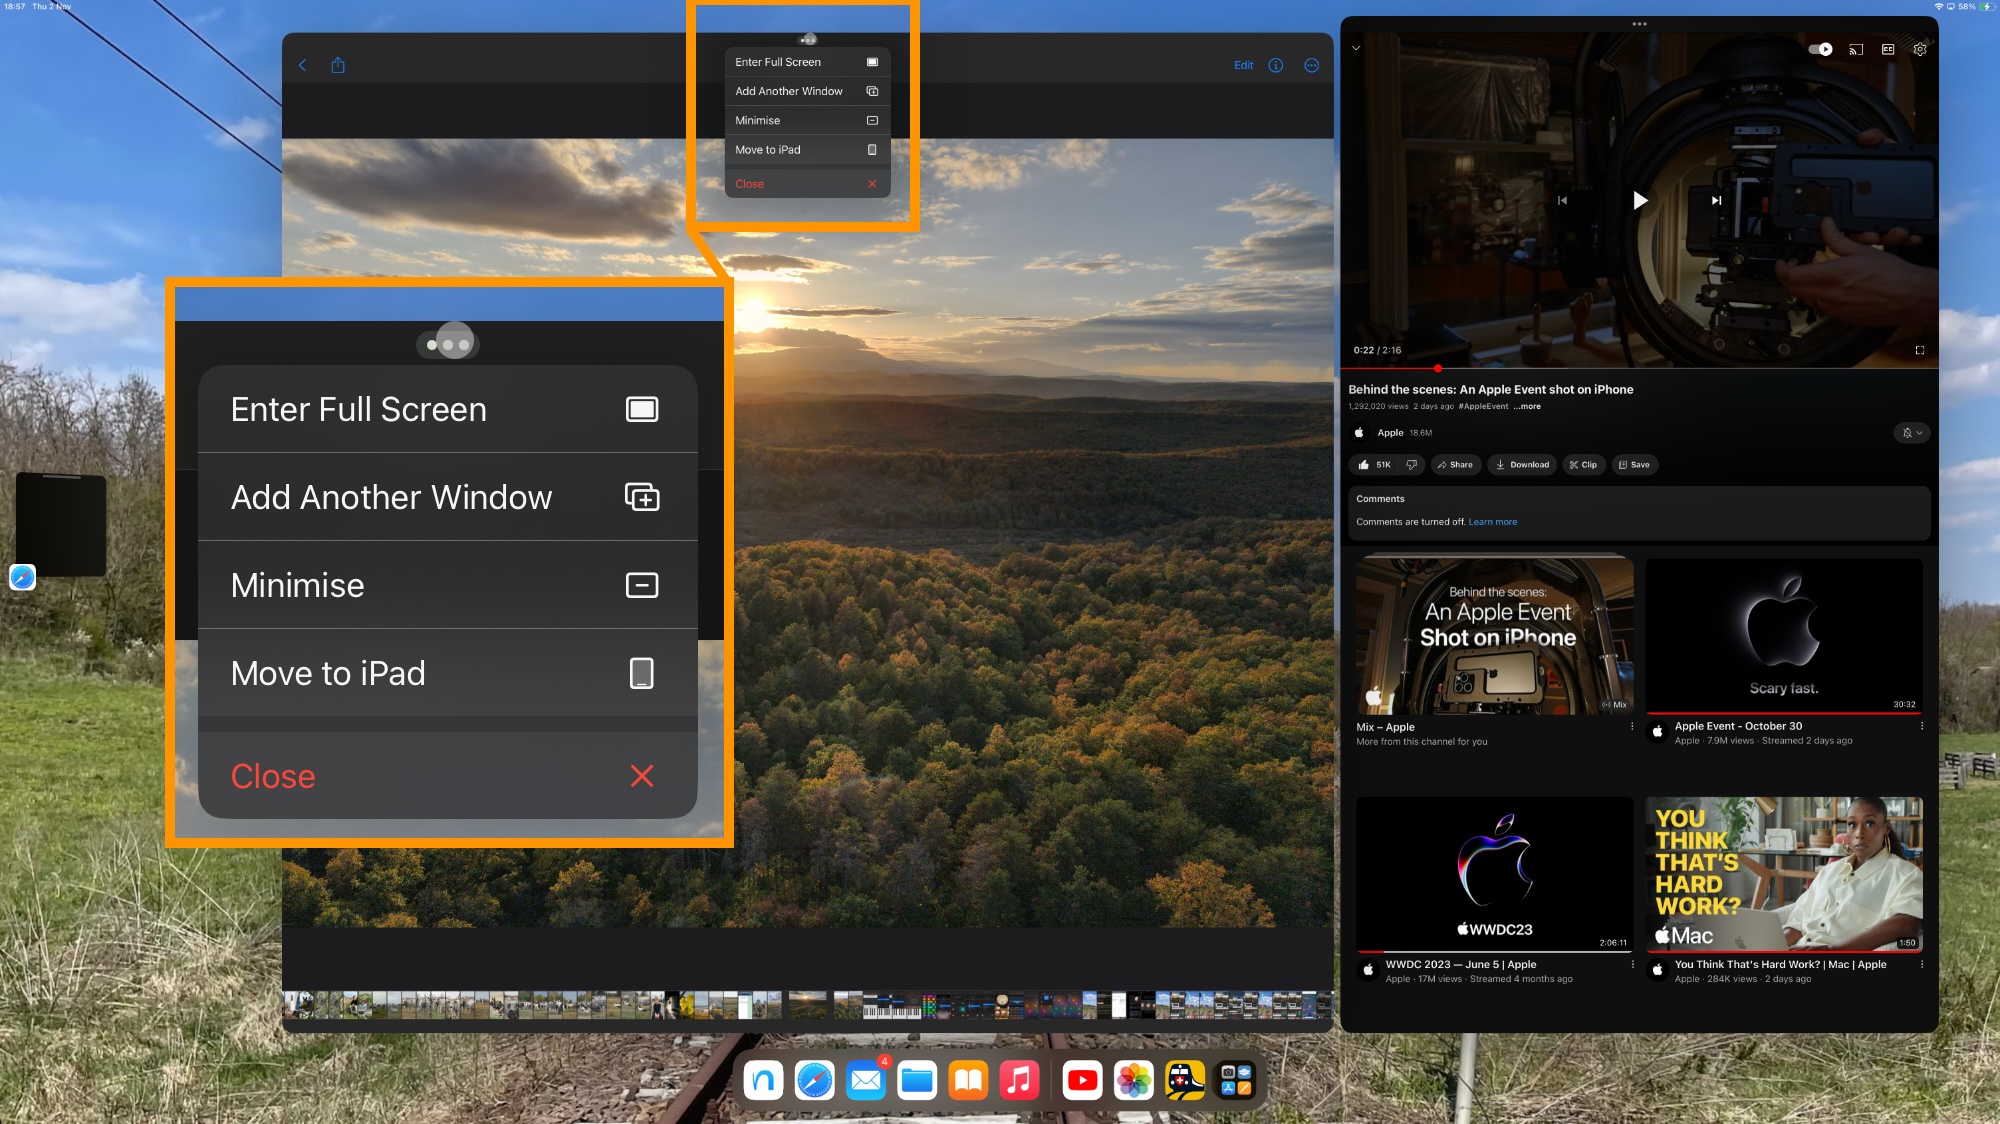Play the YouTube video
The width and height of the screenshot is (2000, 1124).
pos(1639,200)
